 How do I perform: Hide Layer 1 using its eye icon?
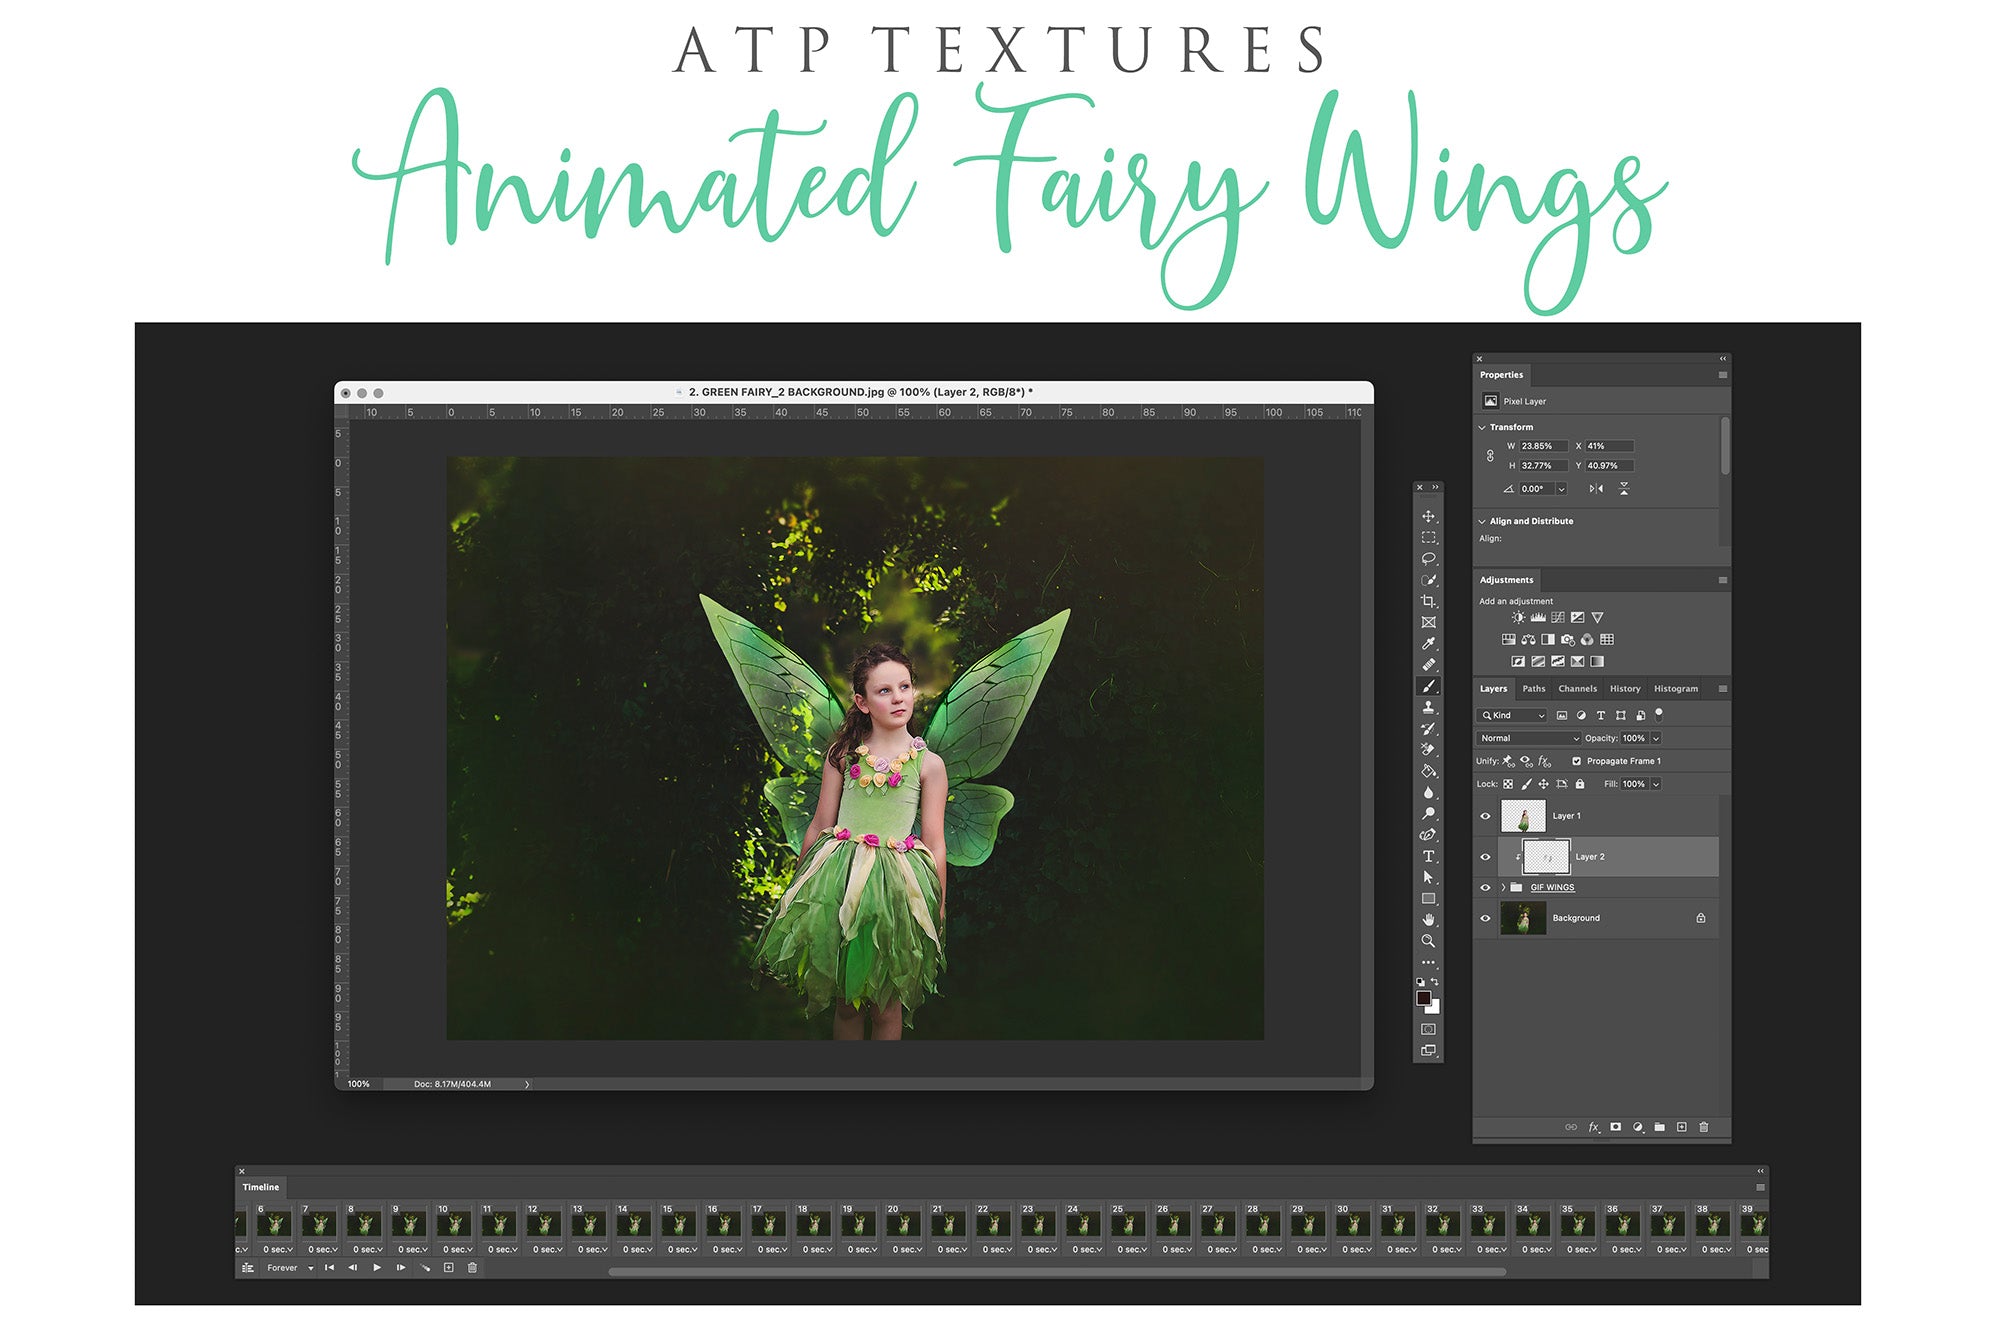pyautogui.click(x=1485, y=816)
